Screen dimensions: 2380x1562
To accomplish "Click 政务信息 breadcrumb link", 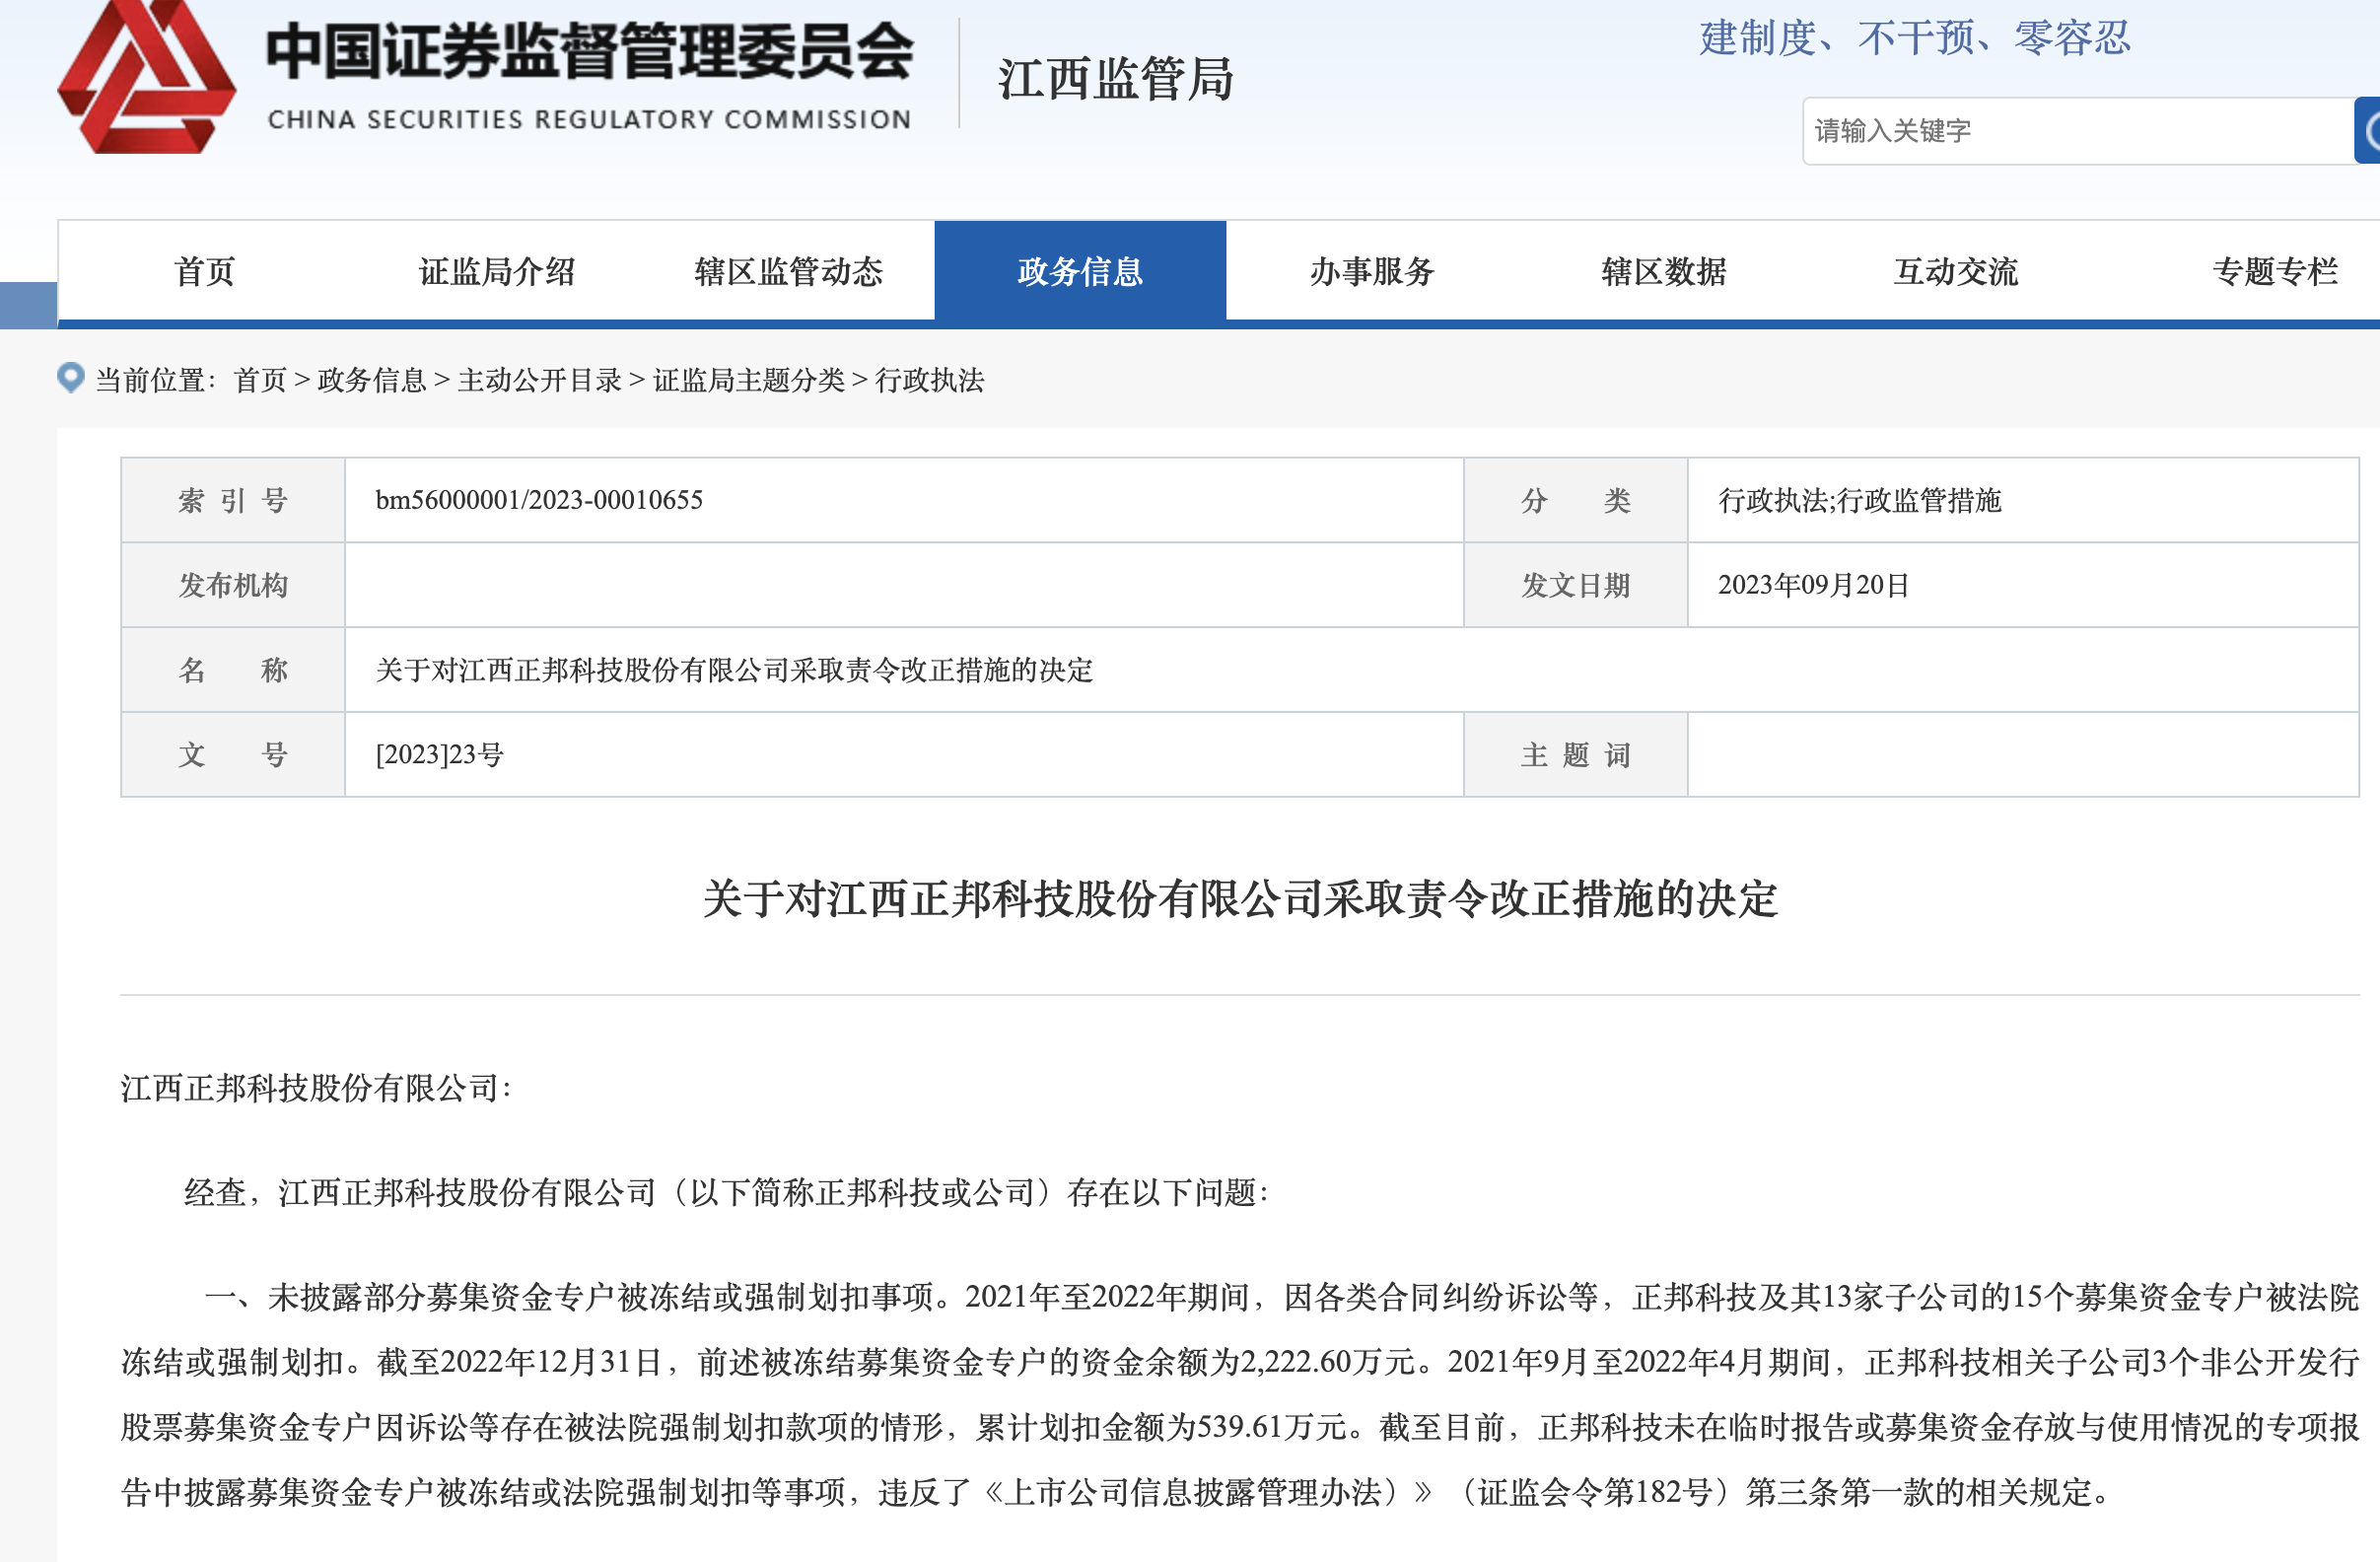I will point(371,380).
